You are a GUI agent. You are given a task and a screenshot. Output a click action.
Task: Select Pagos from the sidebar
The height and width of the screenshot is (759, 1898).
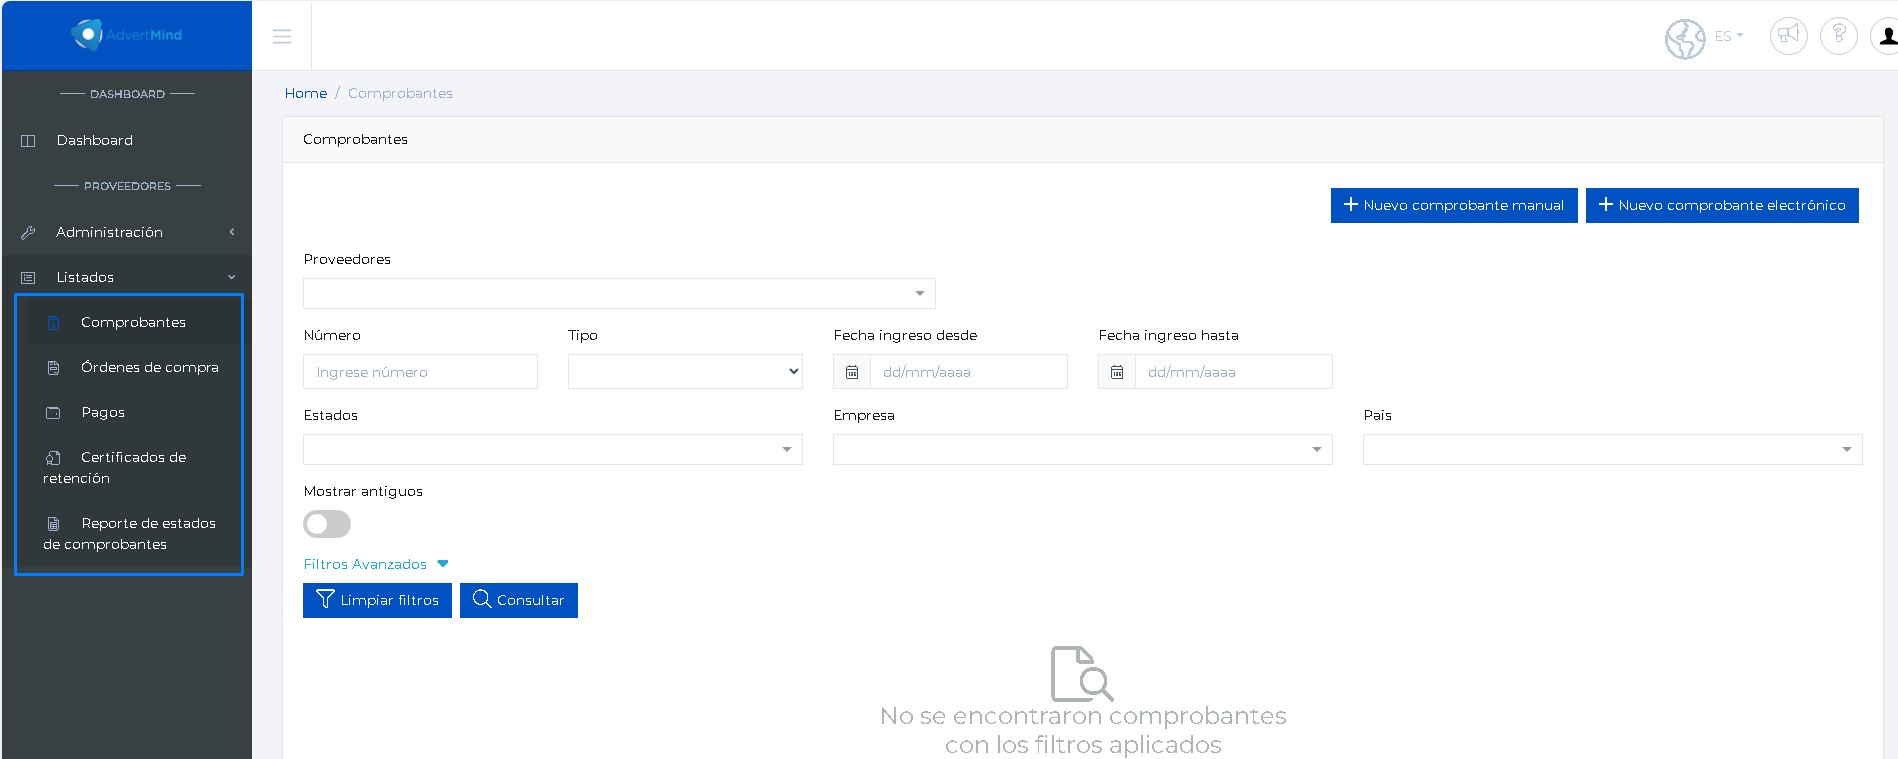[x=103, y=412]
